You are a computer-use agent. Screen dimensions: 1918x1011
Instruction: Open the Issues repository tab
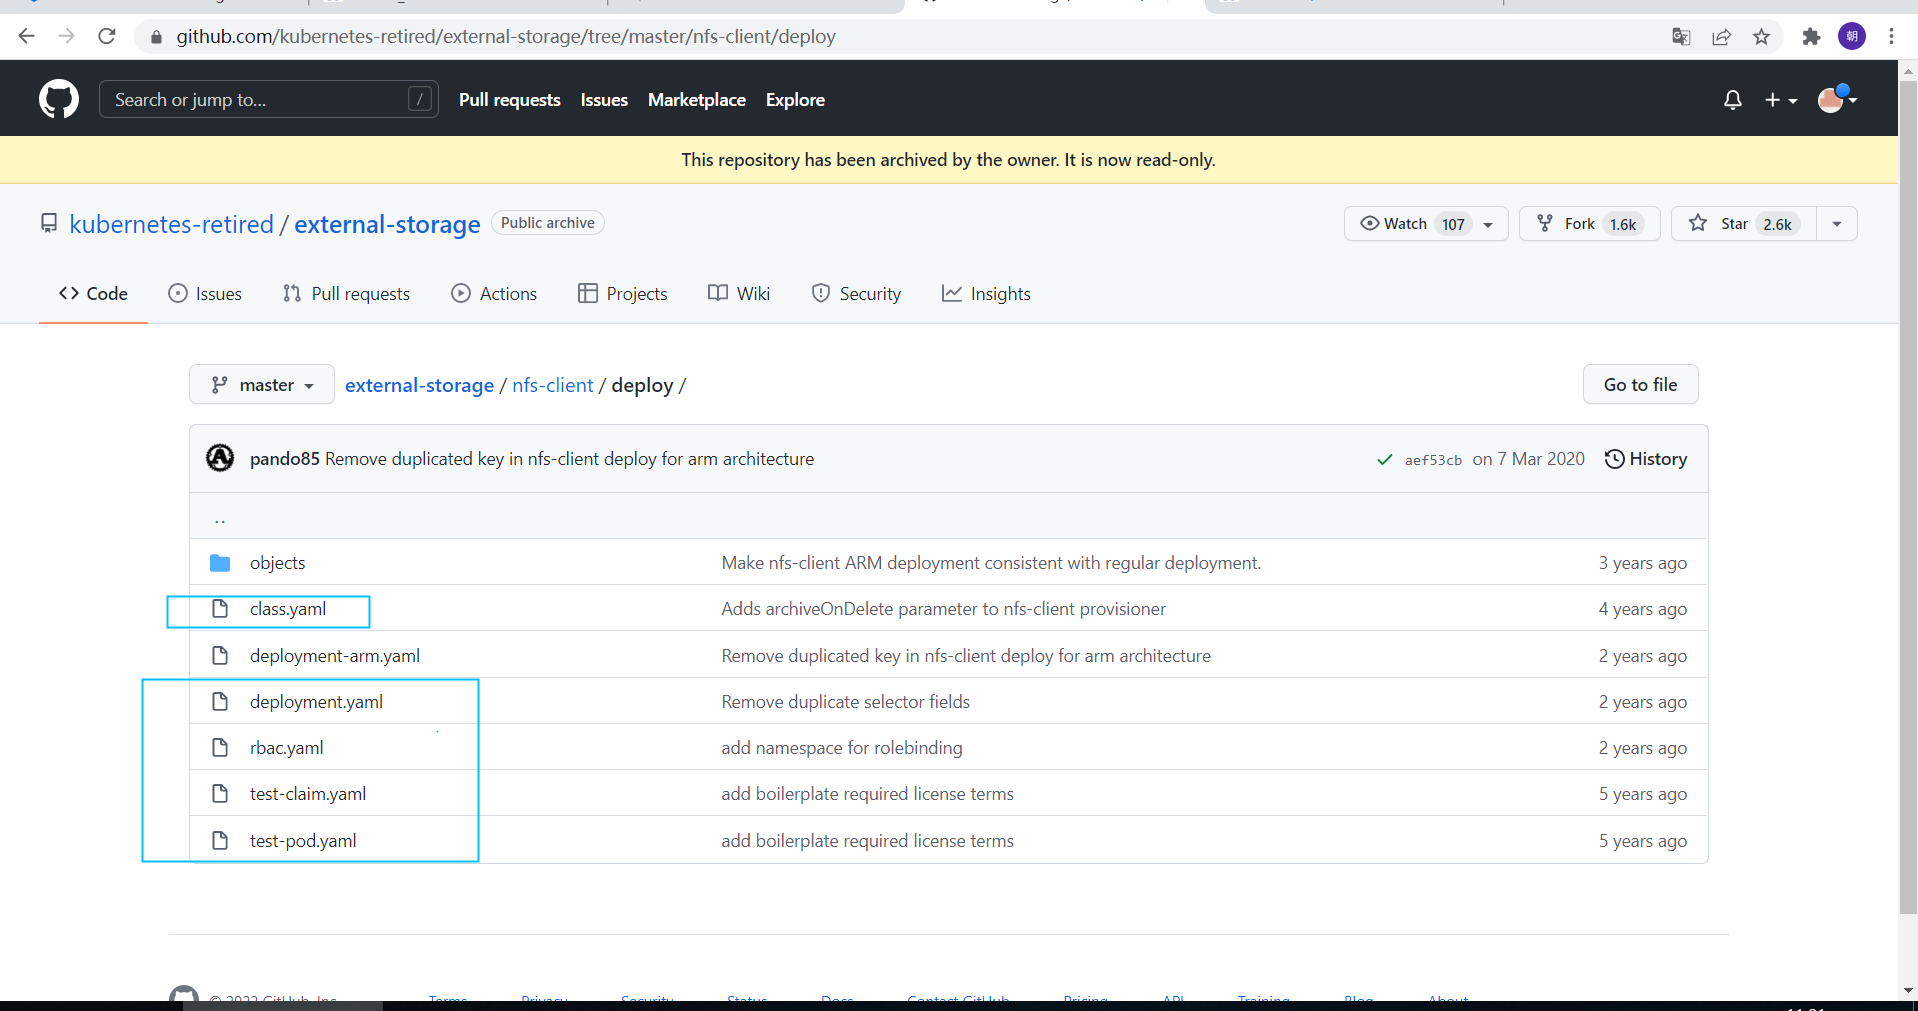coord(205,294)
